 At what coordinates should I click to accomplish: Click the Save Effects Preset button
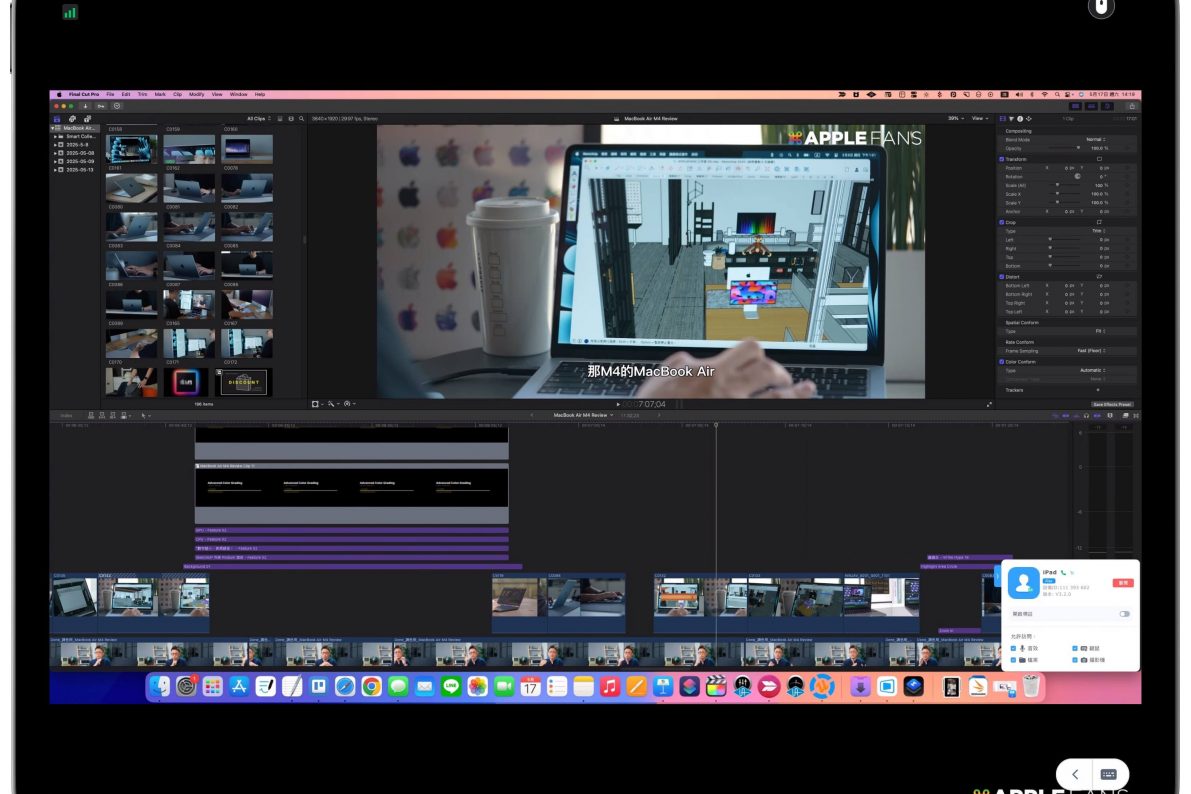tap(1111, 404)
